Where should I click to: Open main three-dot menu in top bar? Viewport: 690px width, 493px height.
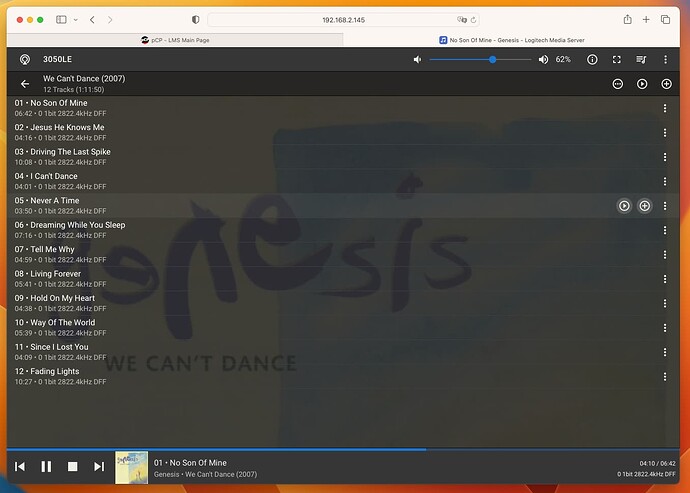[665, 59]
